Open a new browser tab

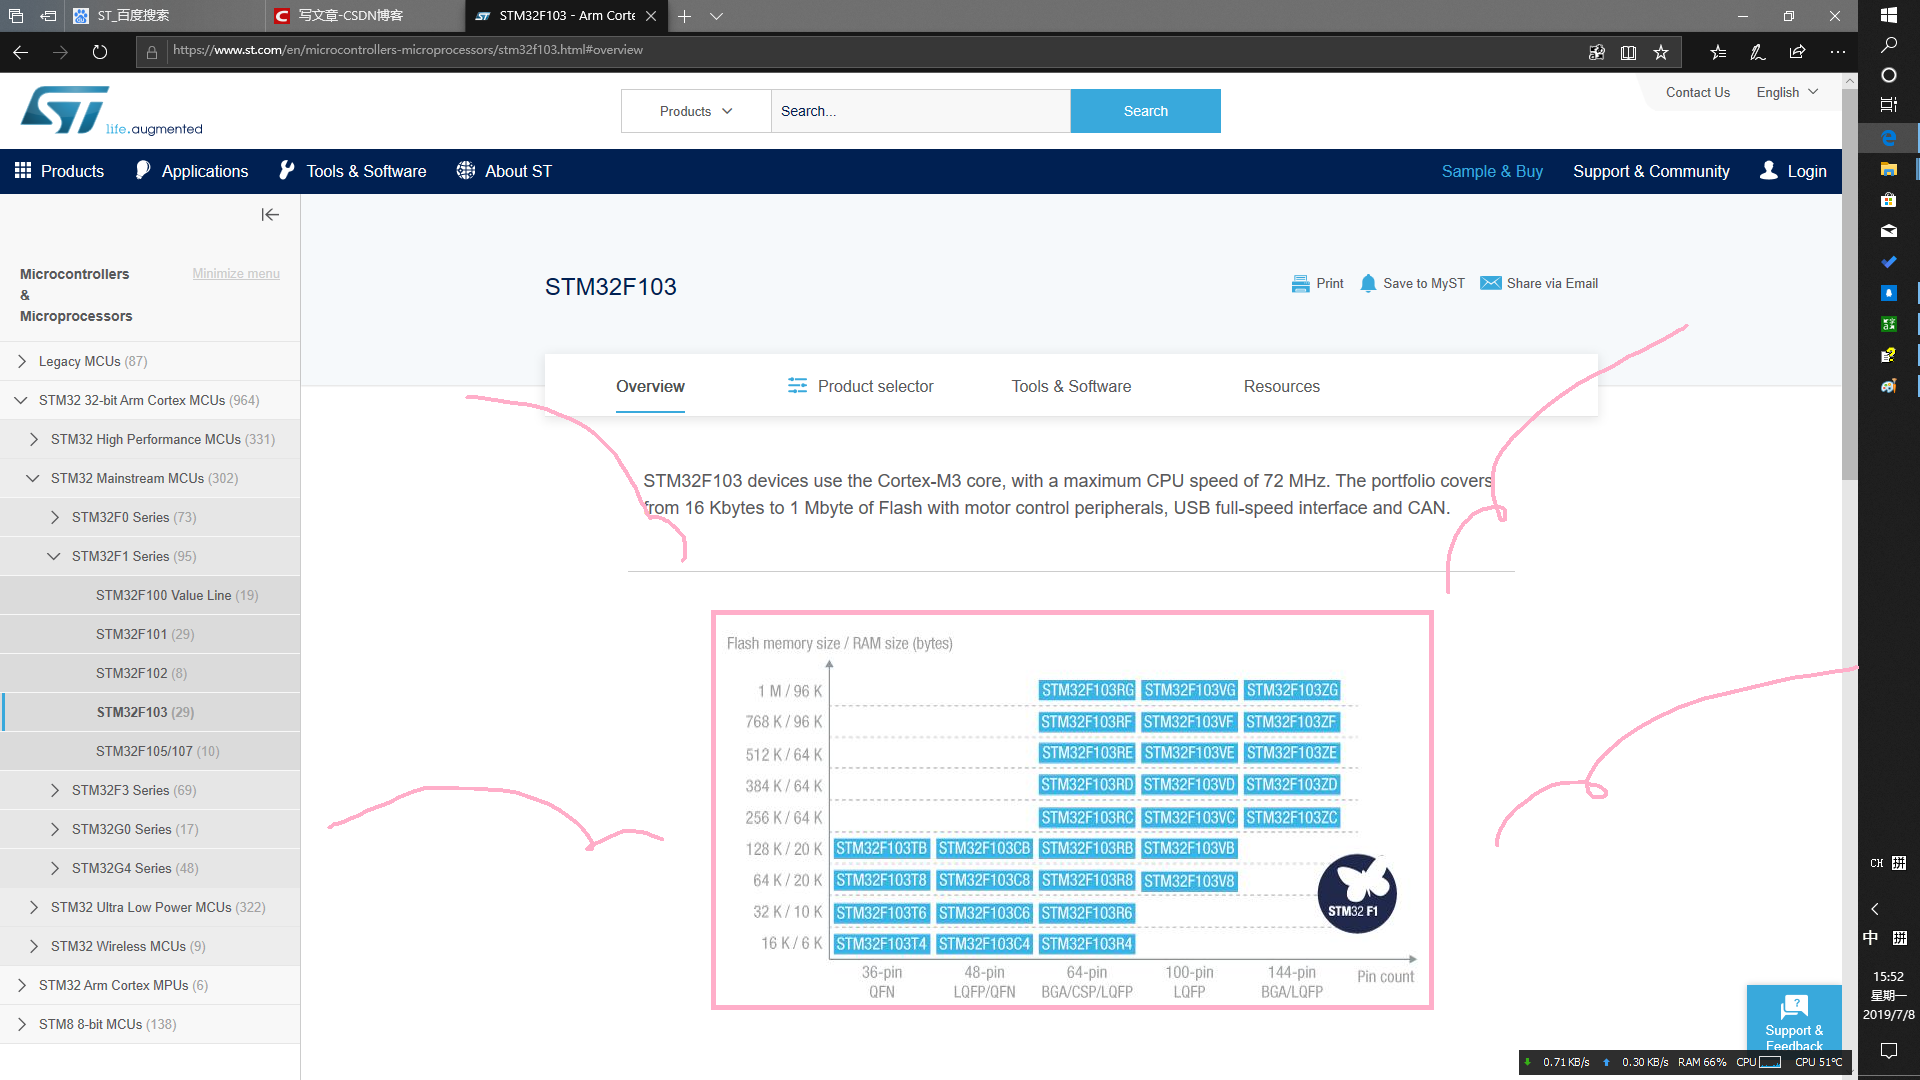coord(684,16)
